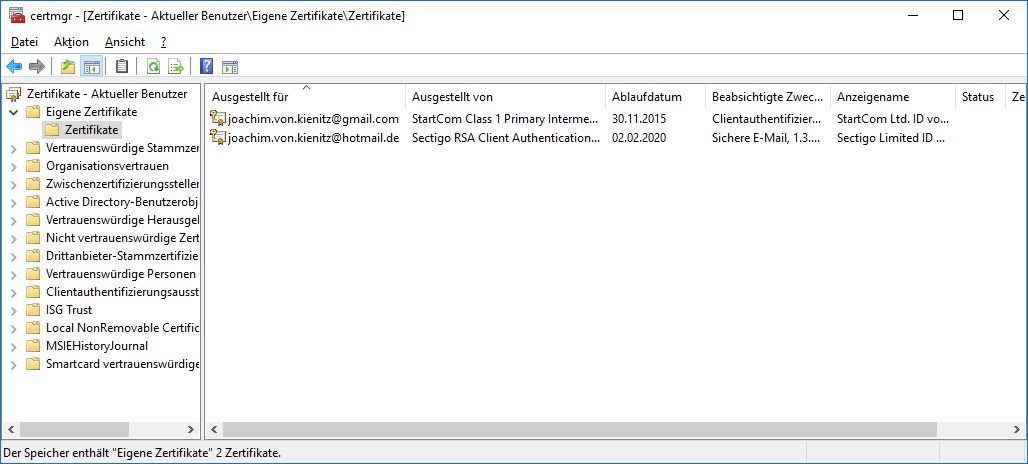
Task: Select the certificate icon for joachim.von.kienitz@gmail.com
Action: pyautogui.click(x=218, y=119)
